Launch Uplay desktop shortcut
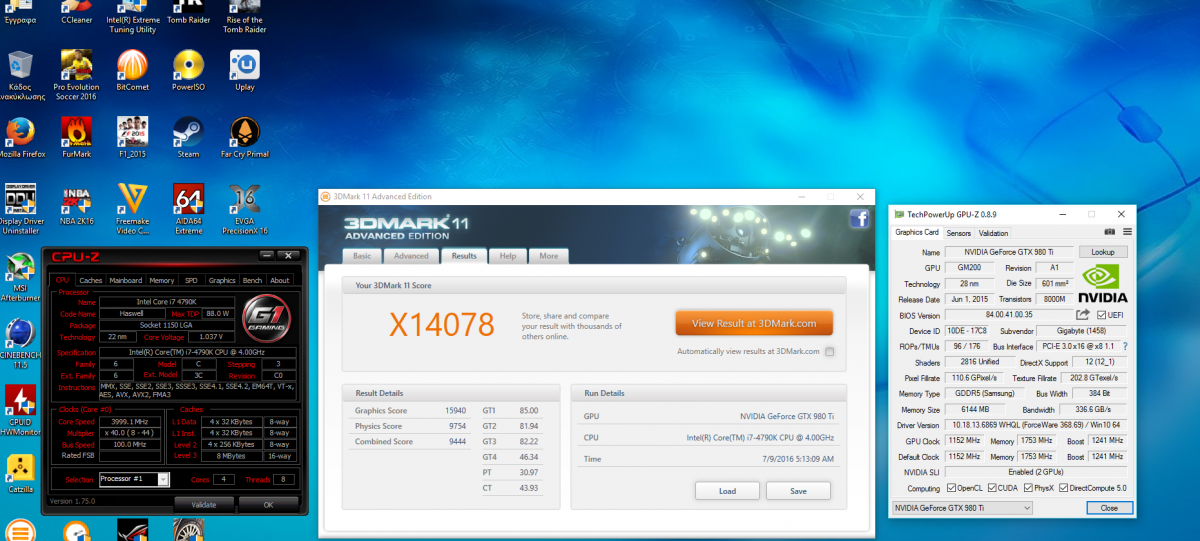The height and width of the screenshot is (541, 1200). coord(245,66)
